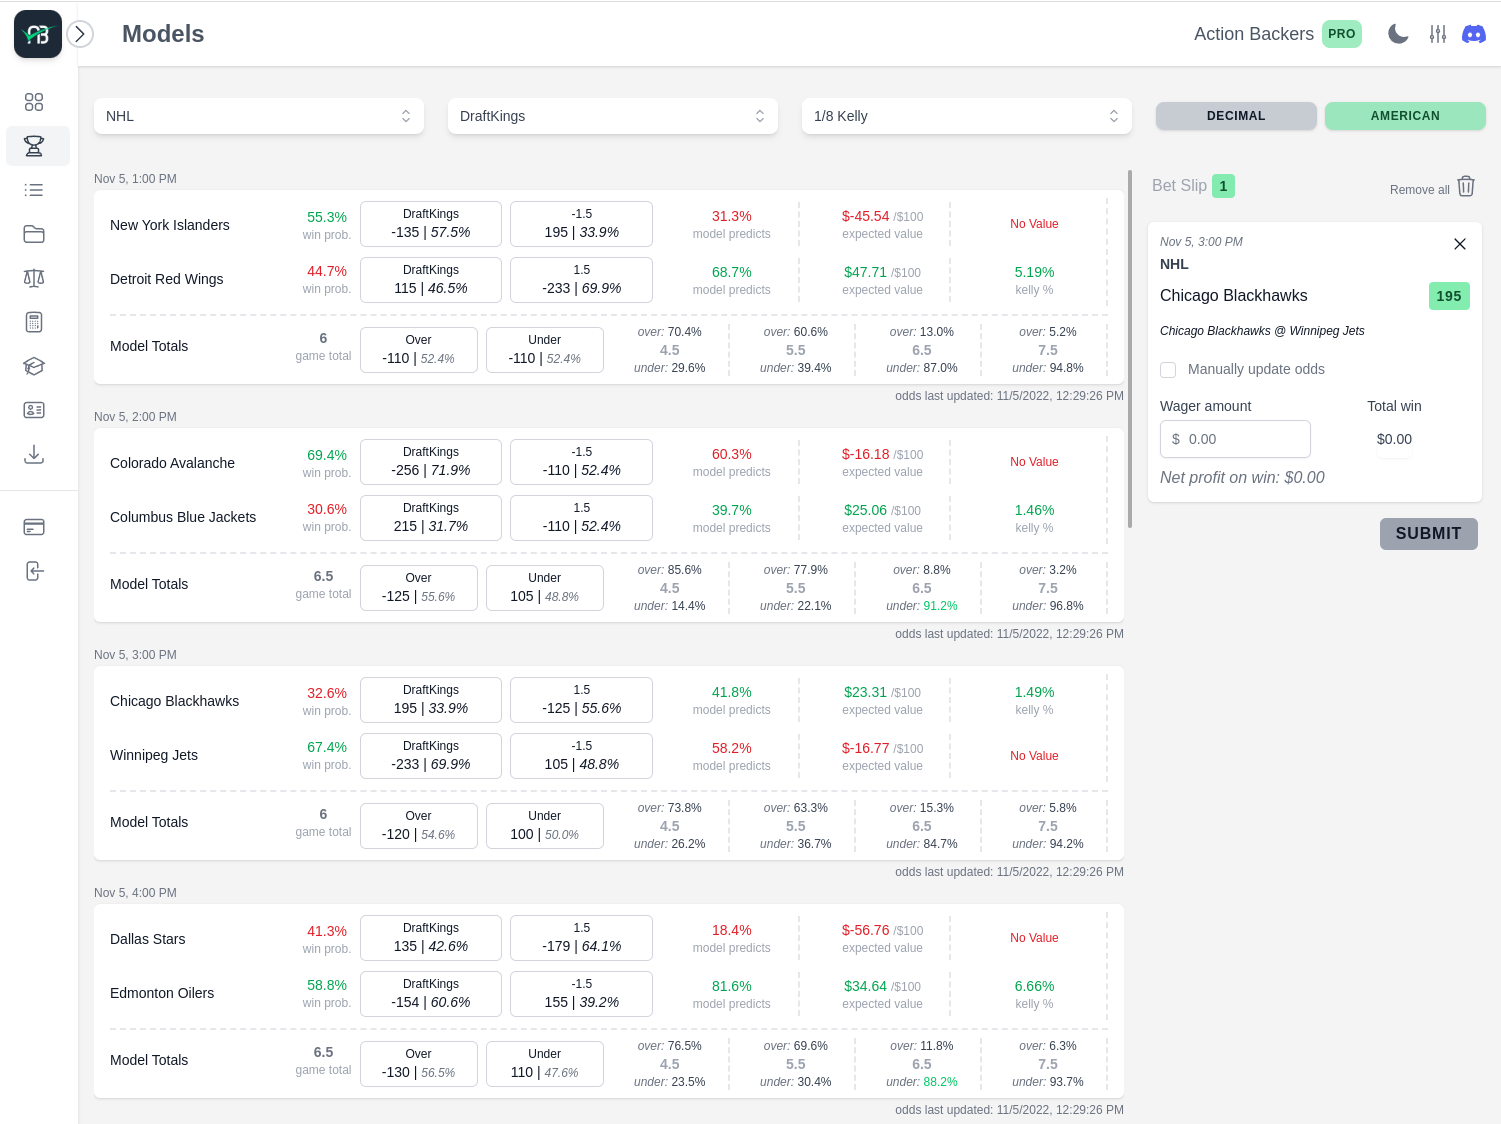Open the settings sliders icon in header
Image resolution: width=1501 pixels, height=1124 pixels.
pyautogui.click(x=1438, y=34)
